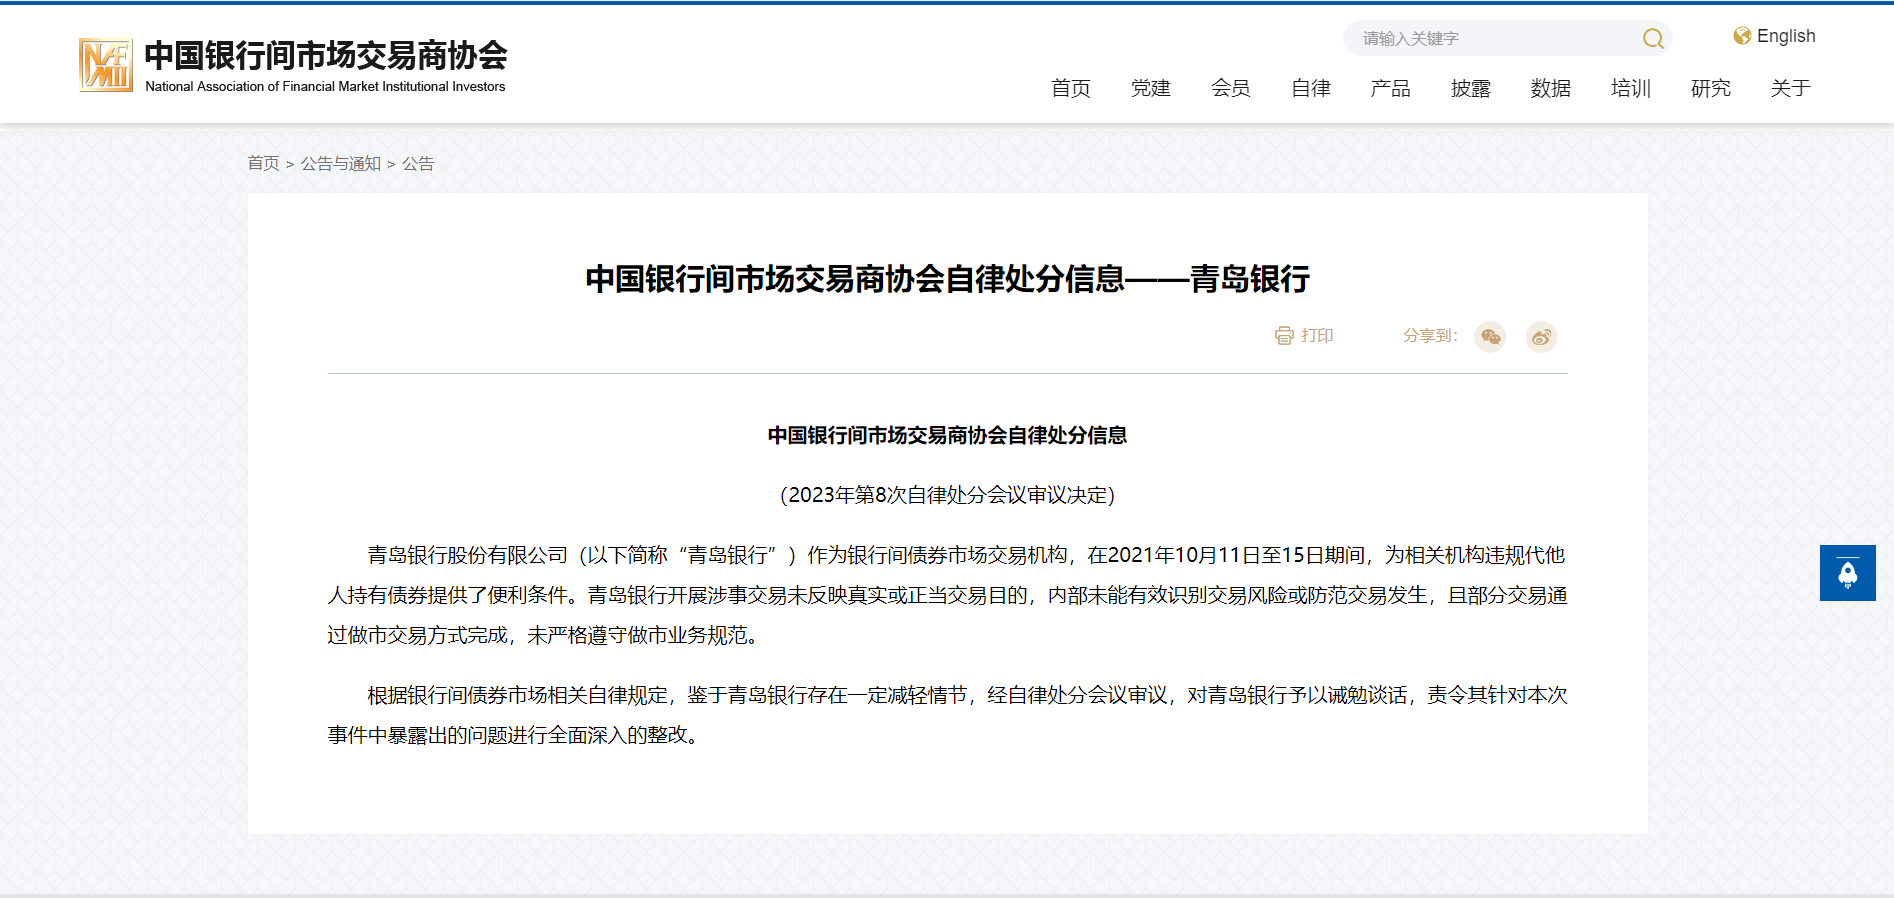Click the 打印 print link
The height and width of the screenshot is (898, 1894).
point(1317,336)
